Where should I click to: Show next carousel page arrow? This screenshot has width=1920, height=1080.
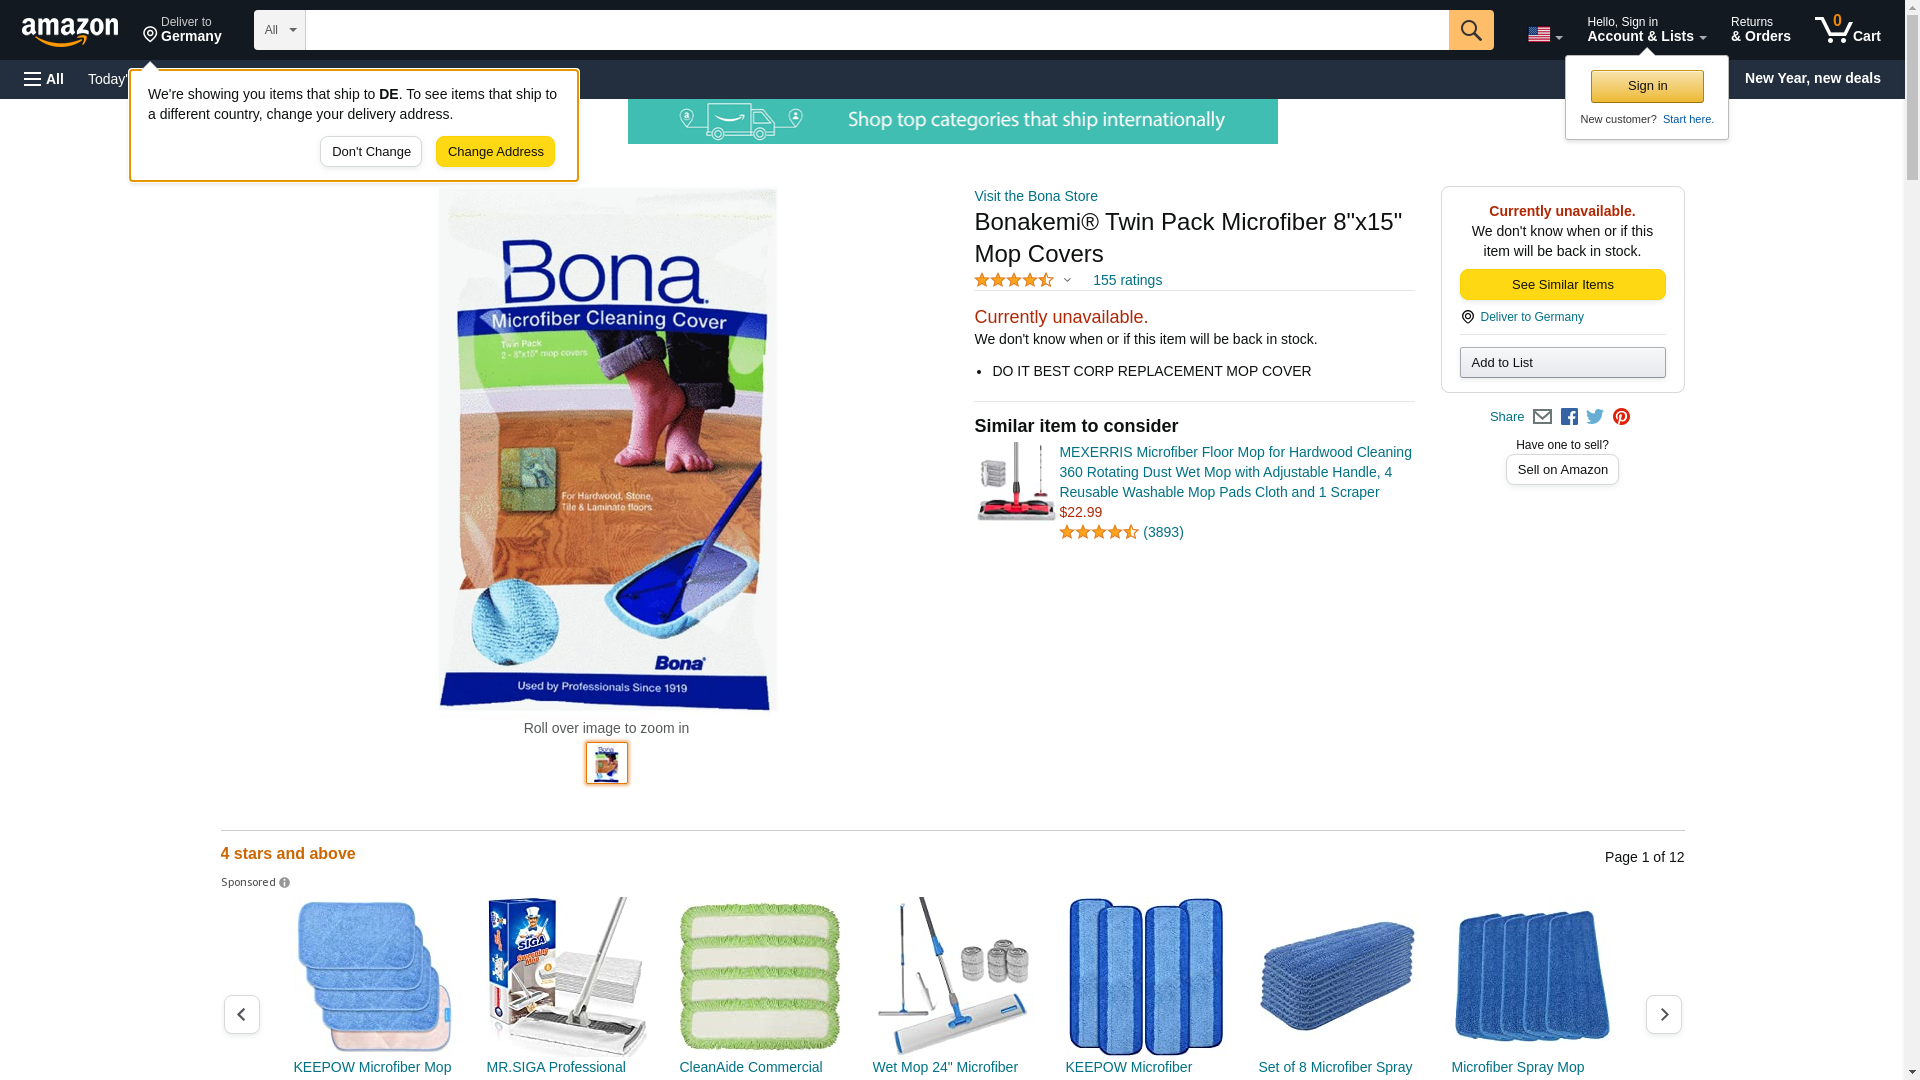point(1664,1014)
